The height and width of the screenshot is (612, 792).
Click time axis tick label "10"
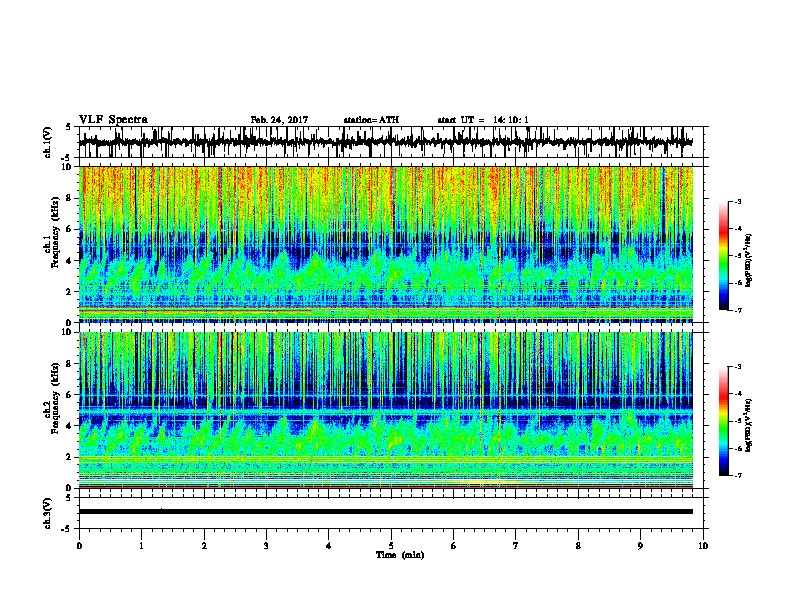click(703, 546)
